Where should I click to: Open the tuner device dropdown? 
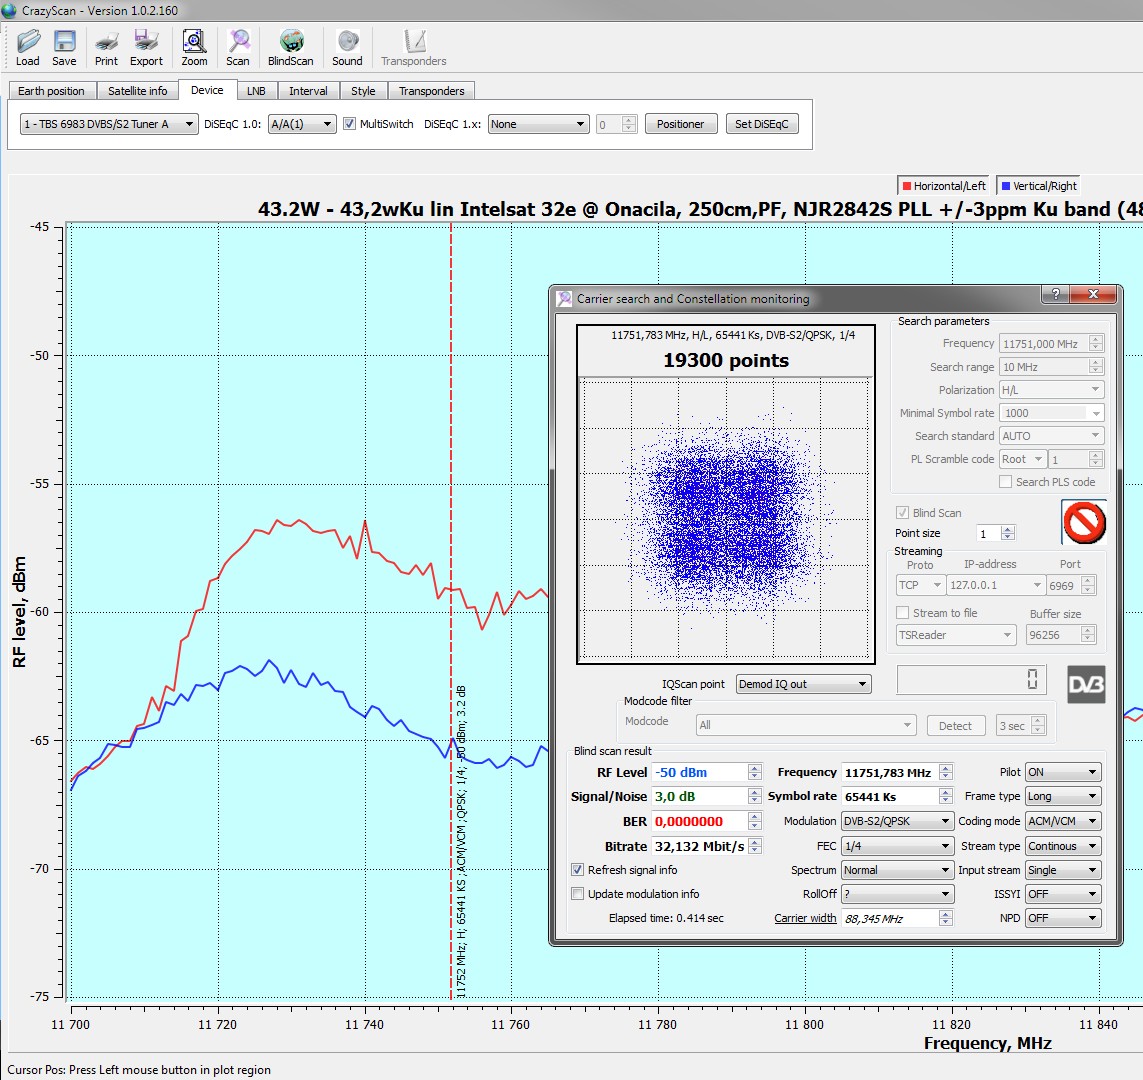click(x=109, y=124)
